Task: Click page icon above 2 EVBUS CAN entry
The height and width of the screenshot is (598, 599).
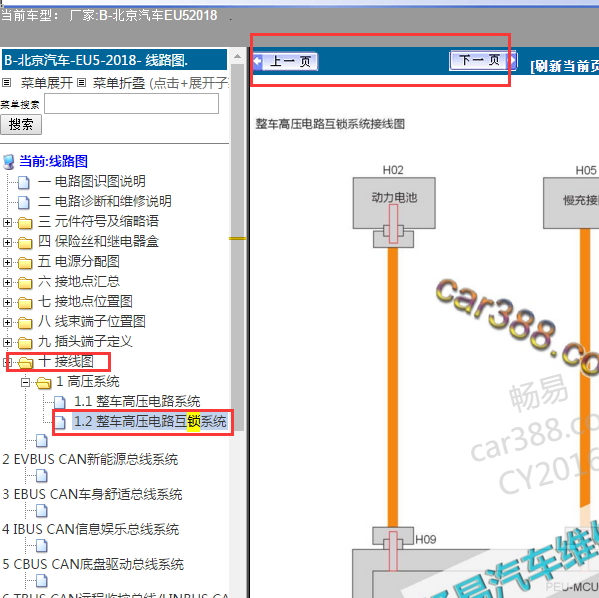Action: 42,441
